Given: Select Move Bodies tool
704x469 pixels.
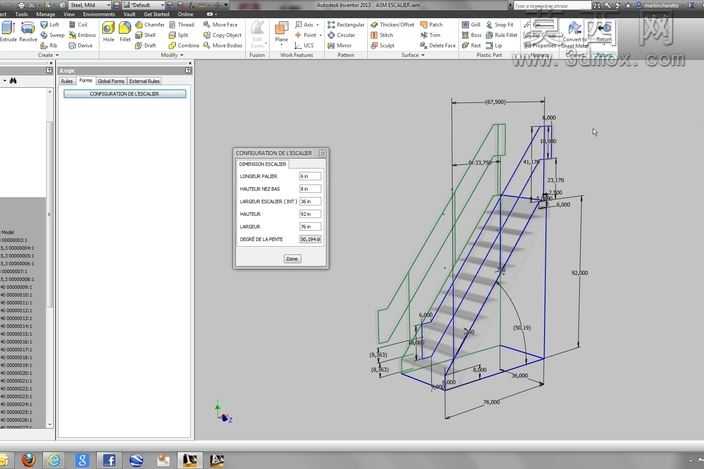Looking at the screenshot, I should 222,45.
